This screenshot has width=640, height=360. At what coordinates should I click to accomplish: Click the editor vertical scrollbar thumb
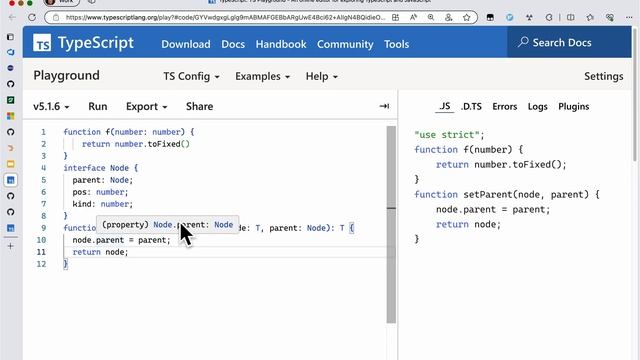click(x=391, y=224)
